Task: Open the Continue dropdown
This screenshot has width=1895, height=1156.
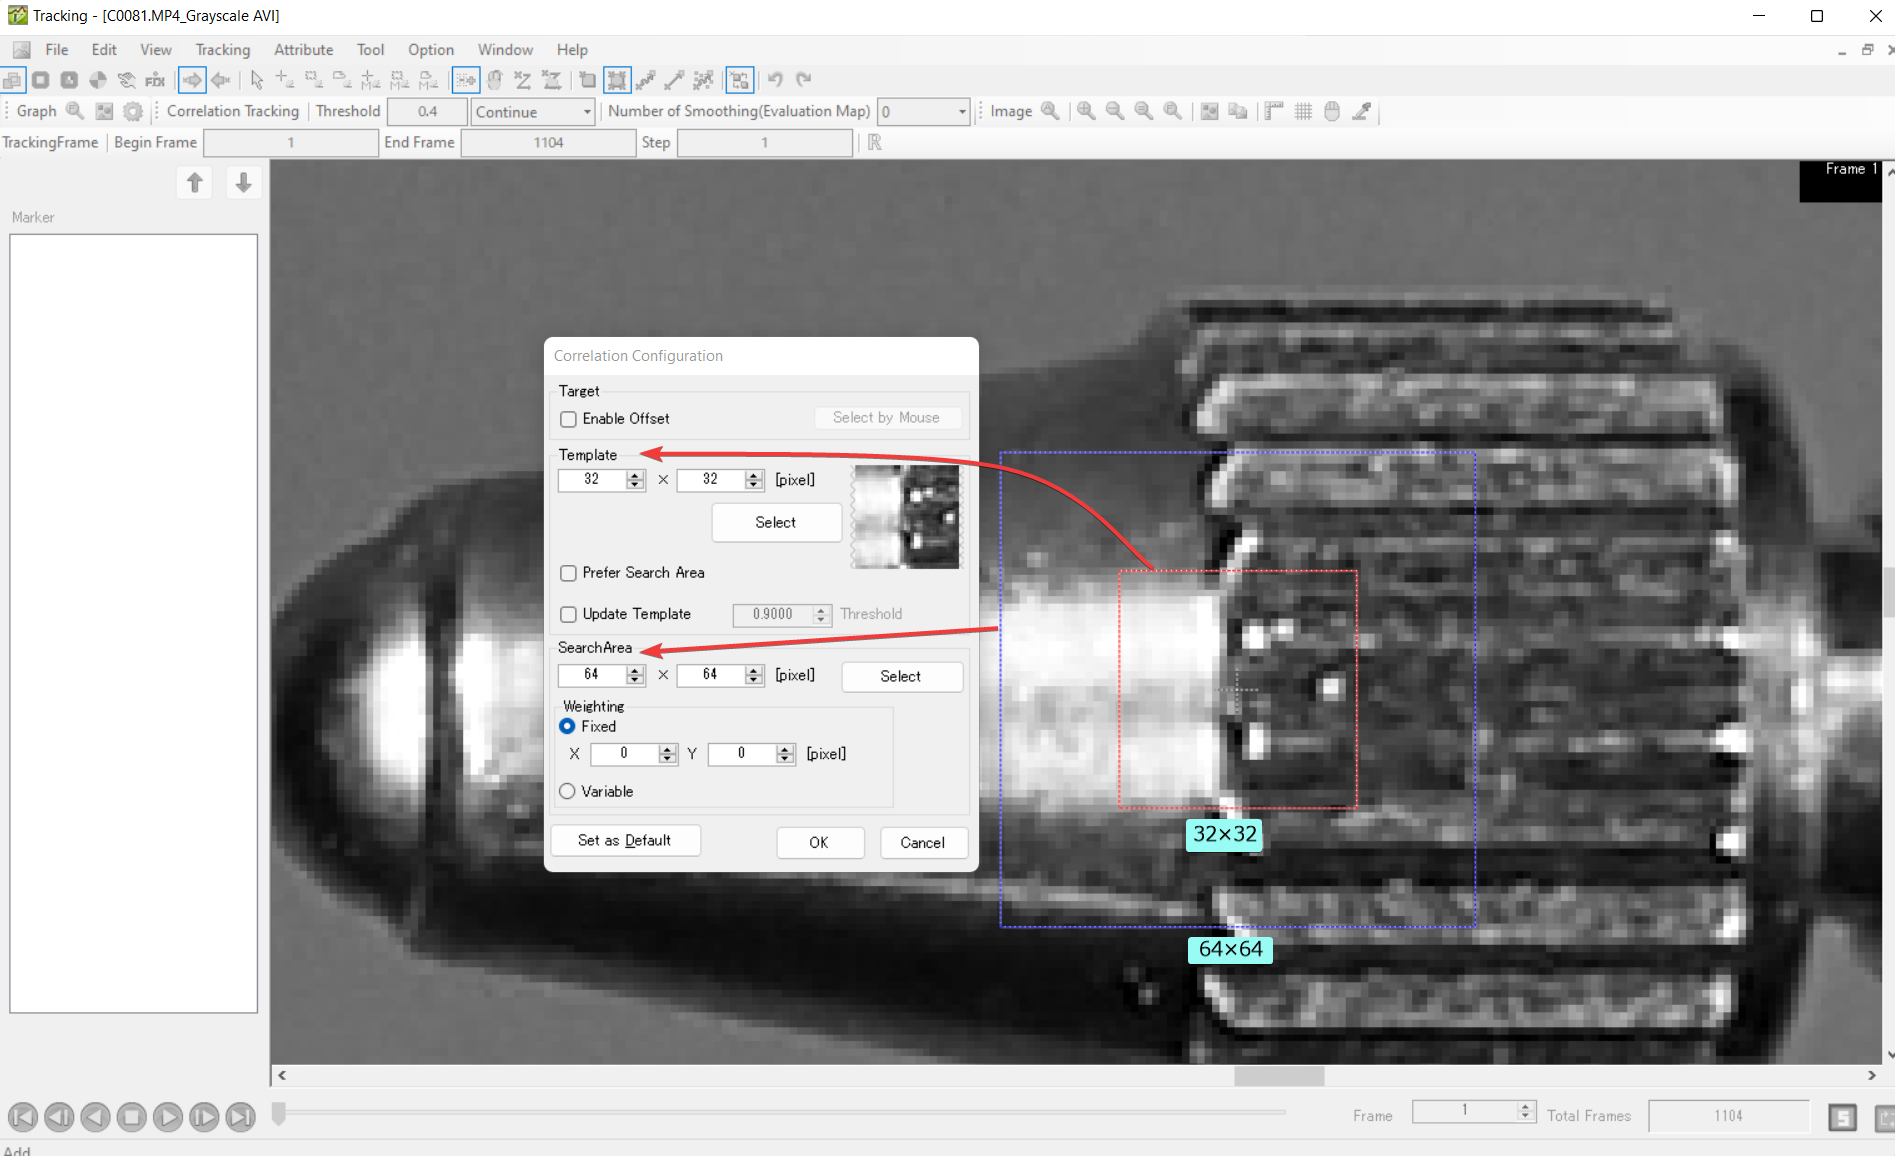Action: (534, 112)
